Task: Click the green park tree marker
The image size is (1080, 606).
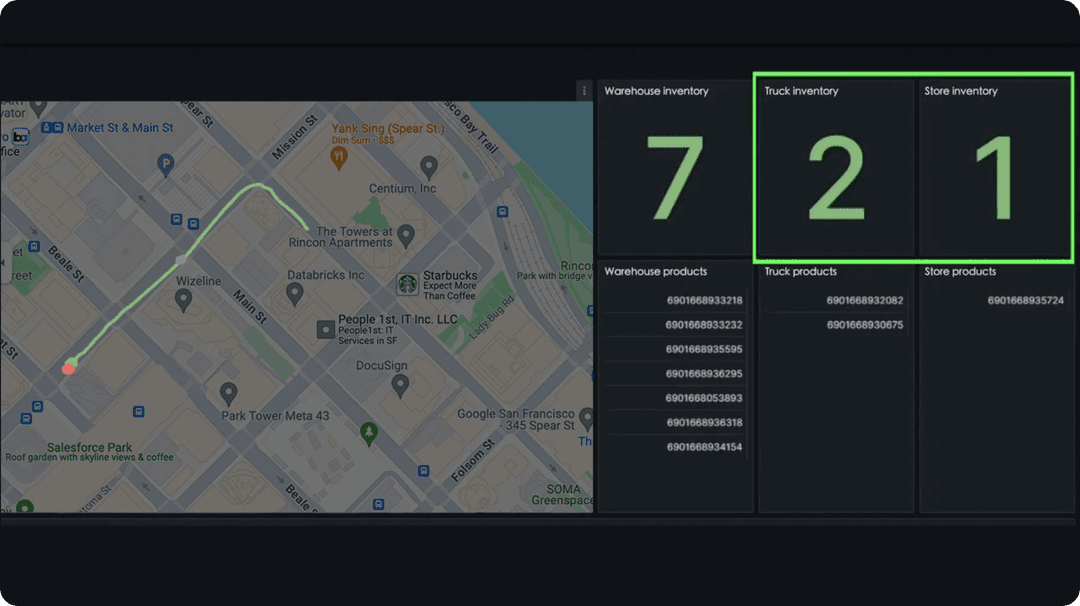Action: click(x=369, y=432)
